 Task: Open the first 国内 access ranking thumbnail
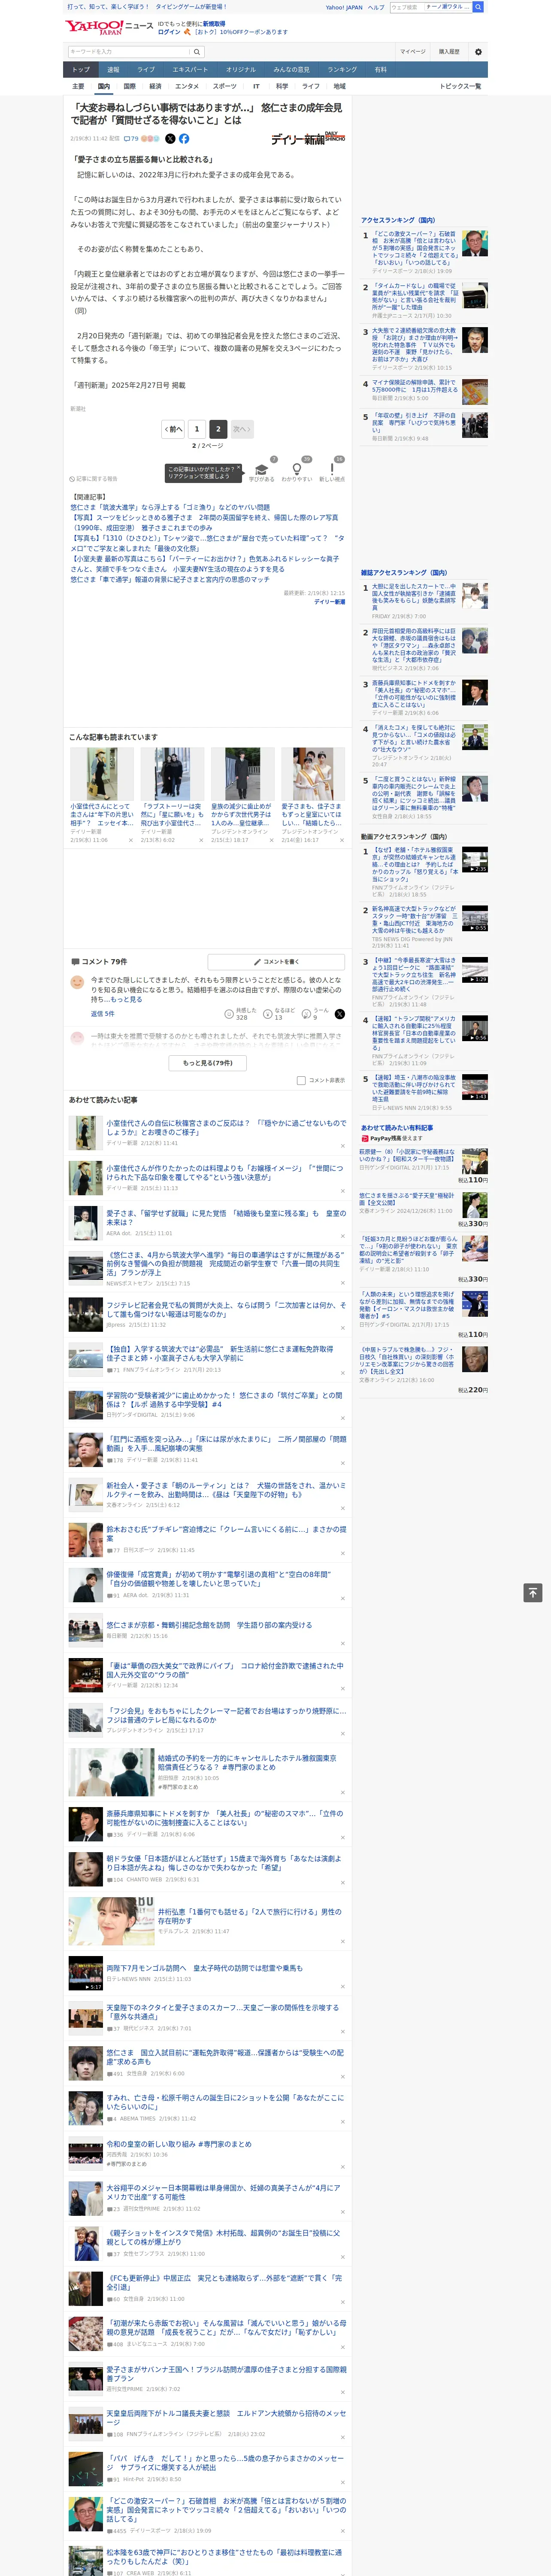coord(475,243)
